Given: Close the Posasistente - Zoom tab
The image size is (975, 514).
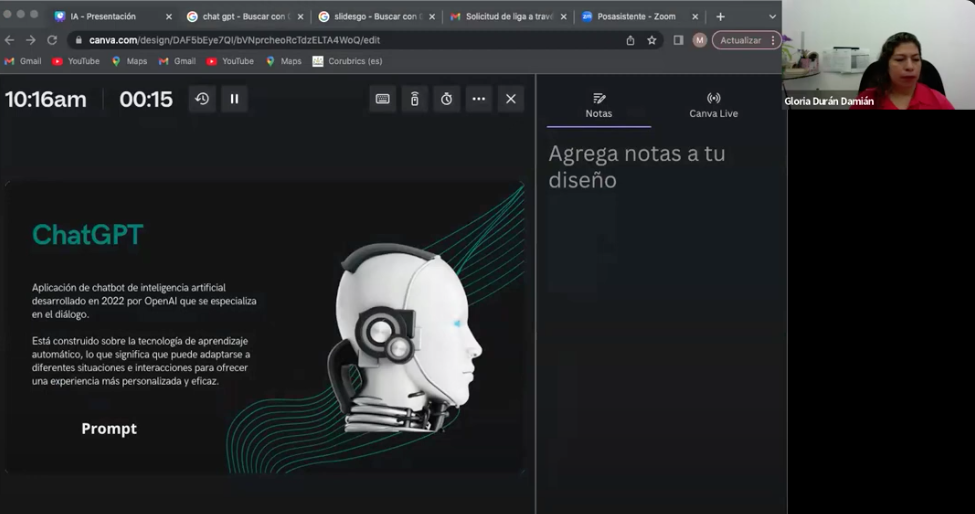Looking at the screenshot, I should (x=695, y=17).
